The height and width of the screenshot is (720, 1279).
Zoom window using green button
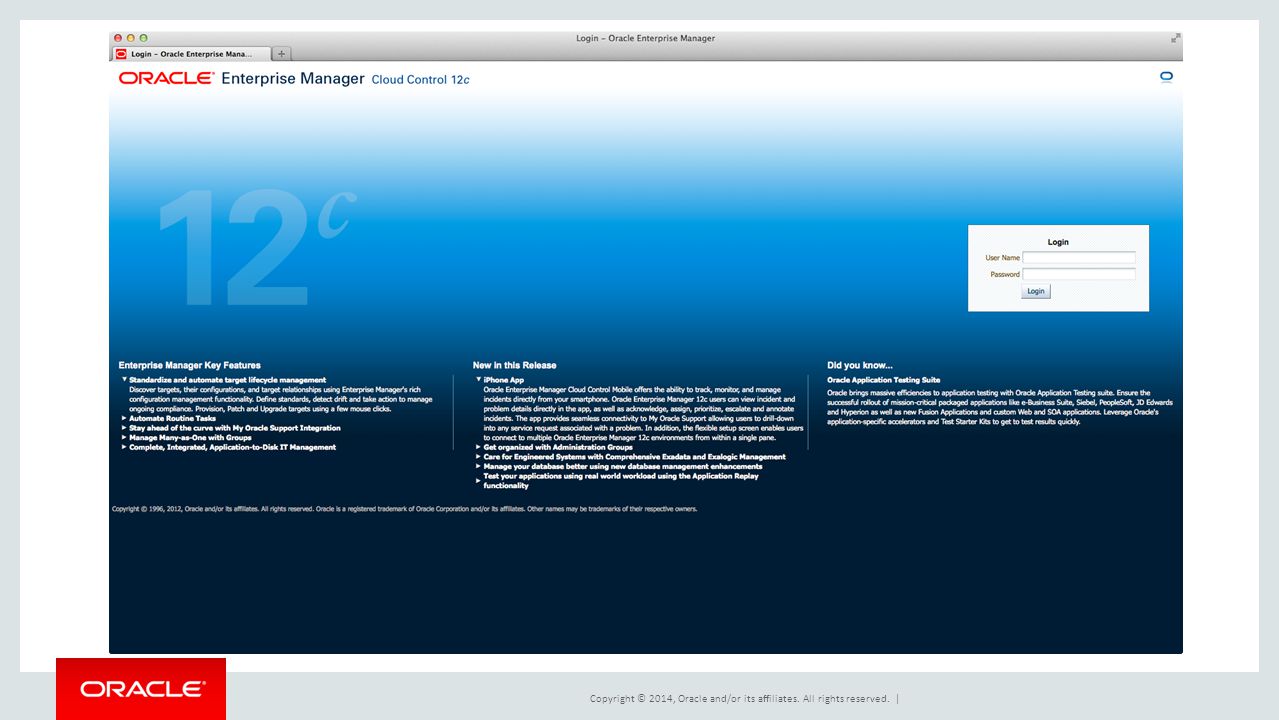143,38
